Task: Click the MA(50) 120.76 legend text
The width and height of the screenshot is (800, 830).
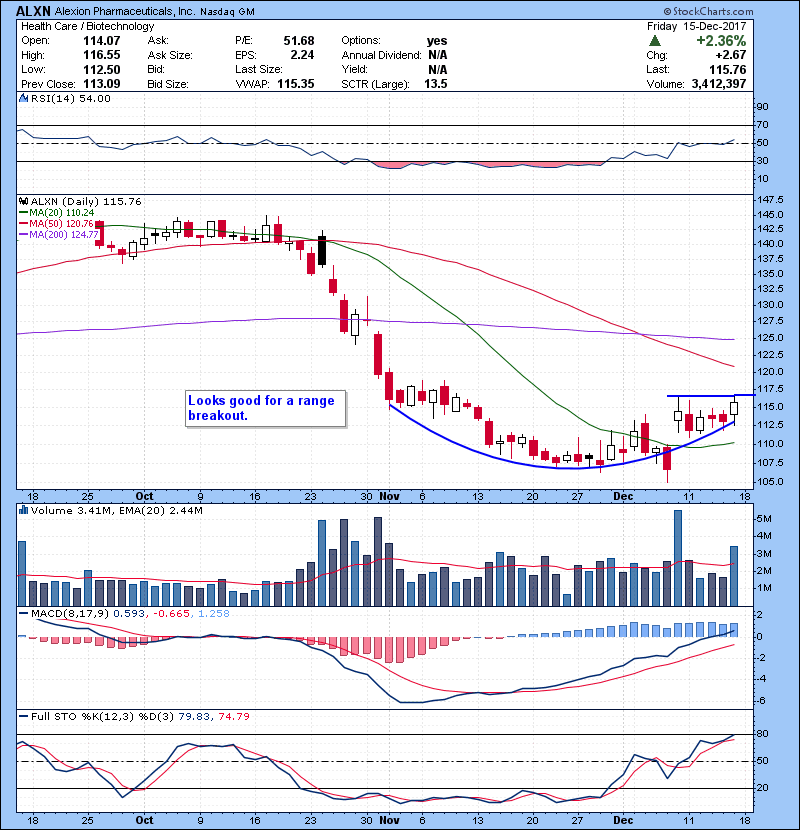Action: (x=61, y=223)
